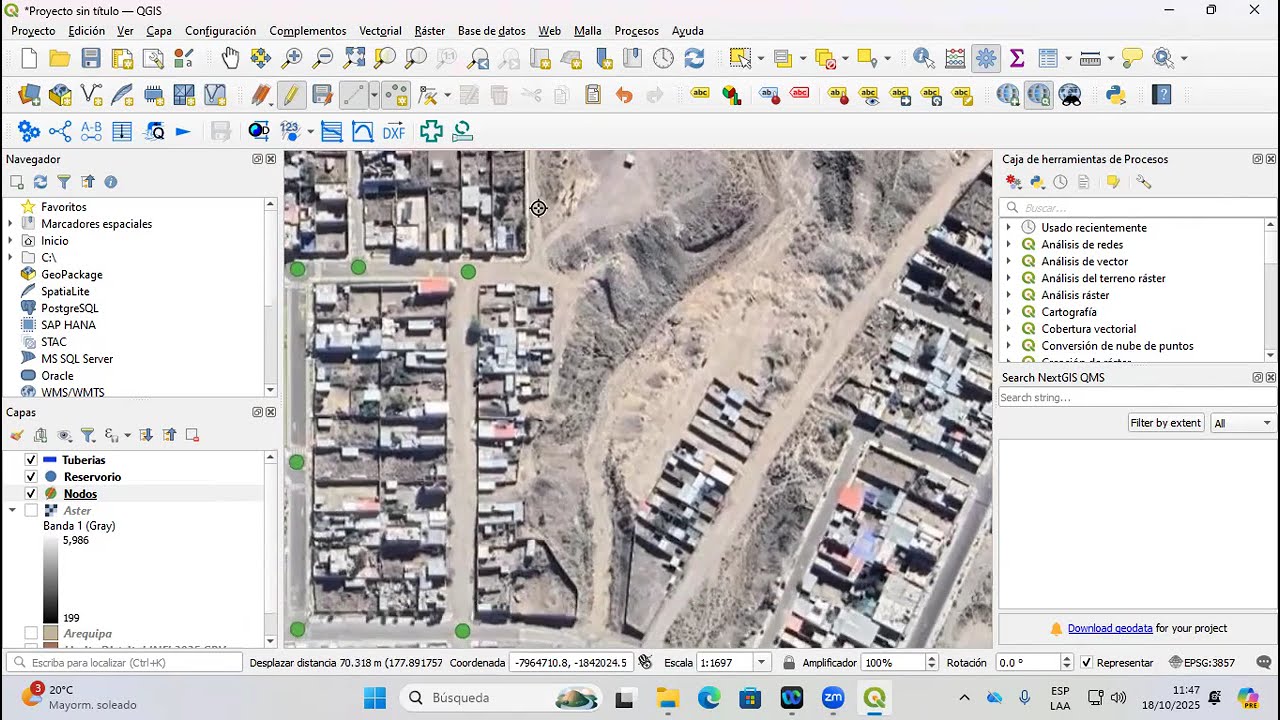Refresh the Navegador browser panel
Screen dimensions: 1280x720
(x=40, y=182)
